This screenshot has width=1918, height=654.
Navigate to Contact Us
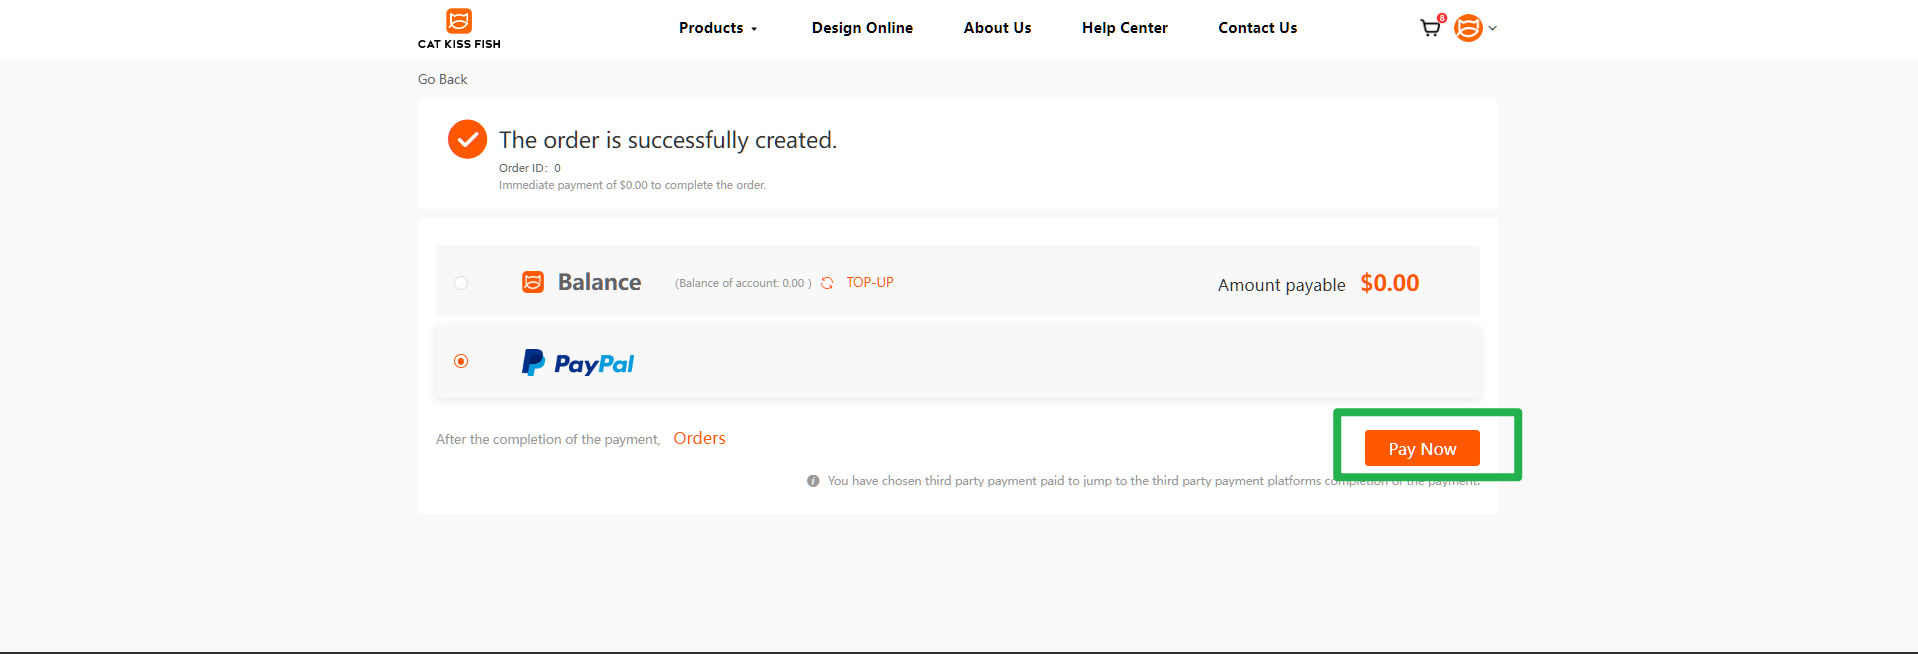pos(1257,28)
